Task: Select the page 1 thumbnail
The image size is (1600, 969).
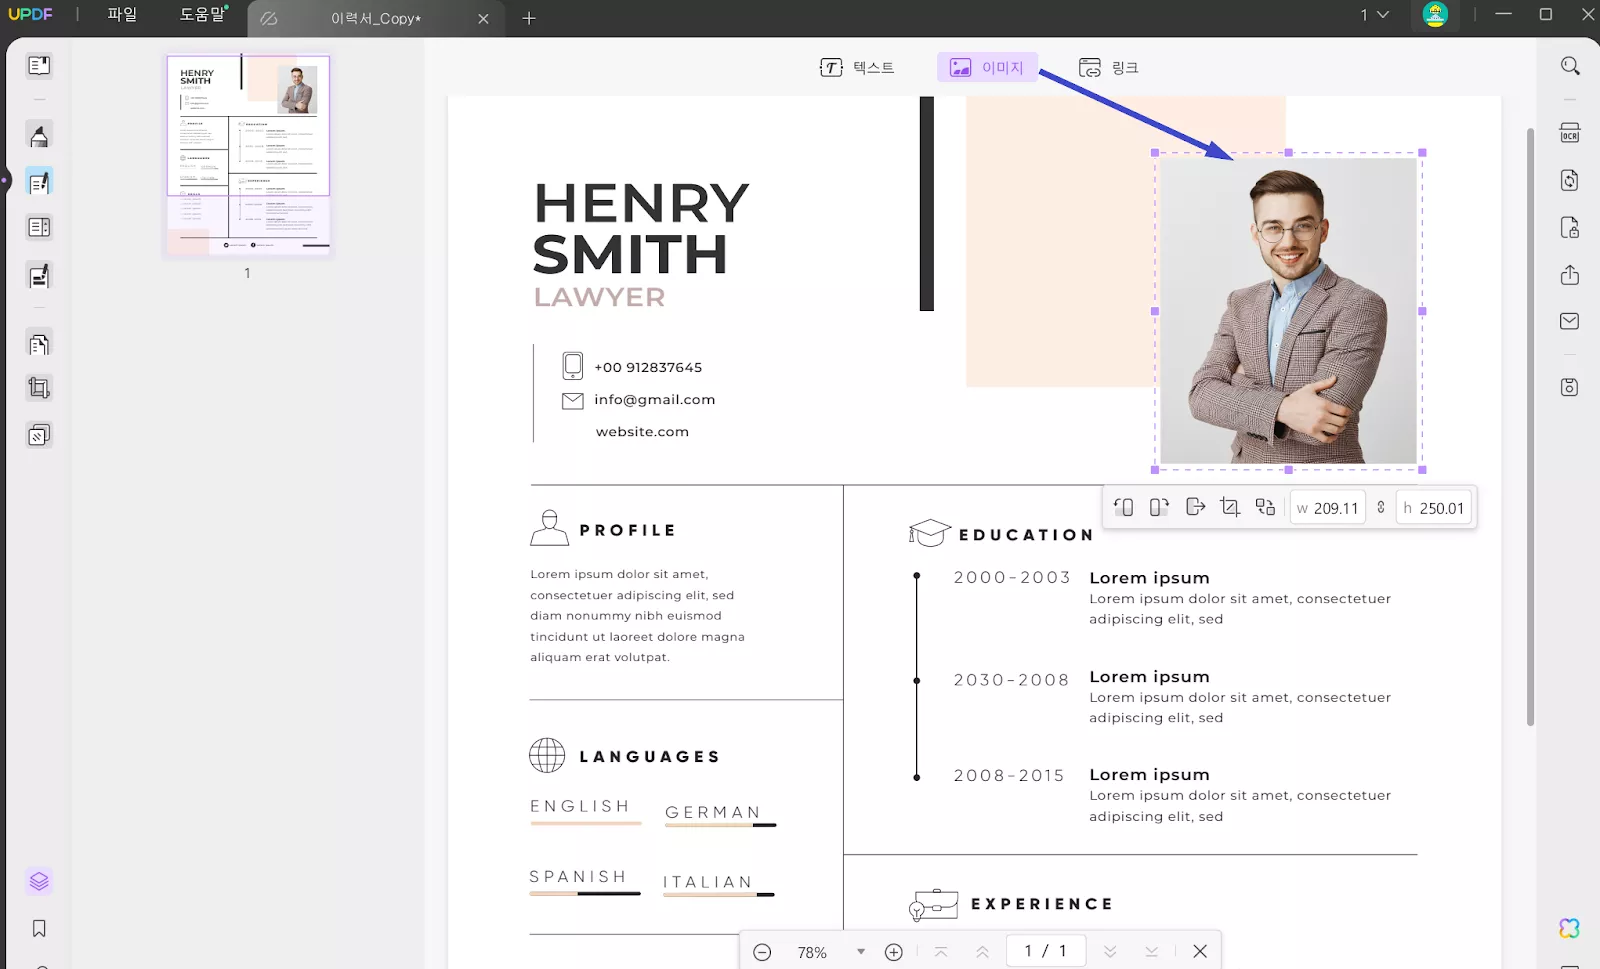Action: click(248, 155)
